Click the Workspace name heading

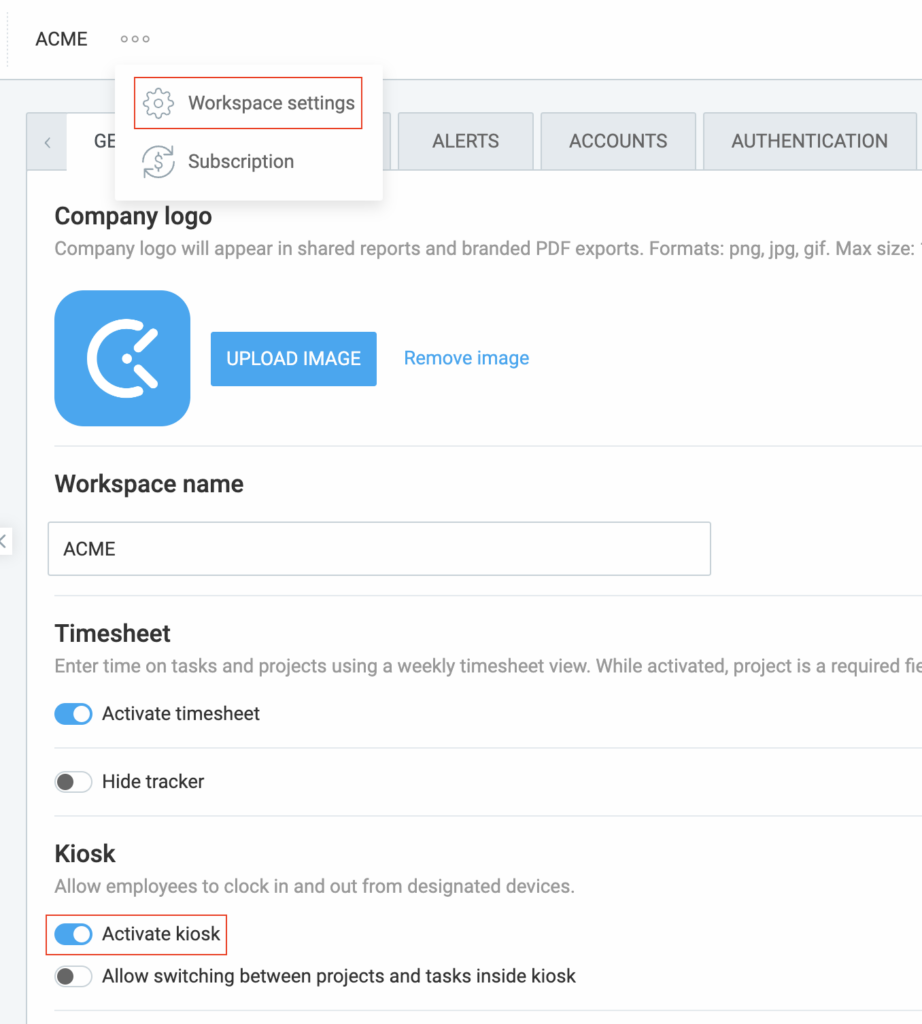[149, 484]
